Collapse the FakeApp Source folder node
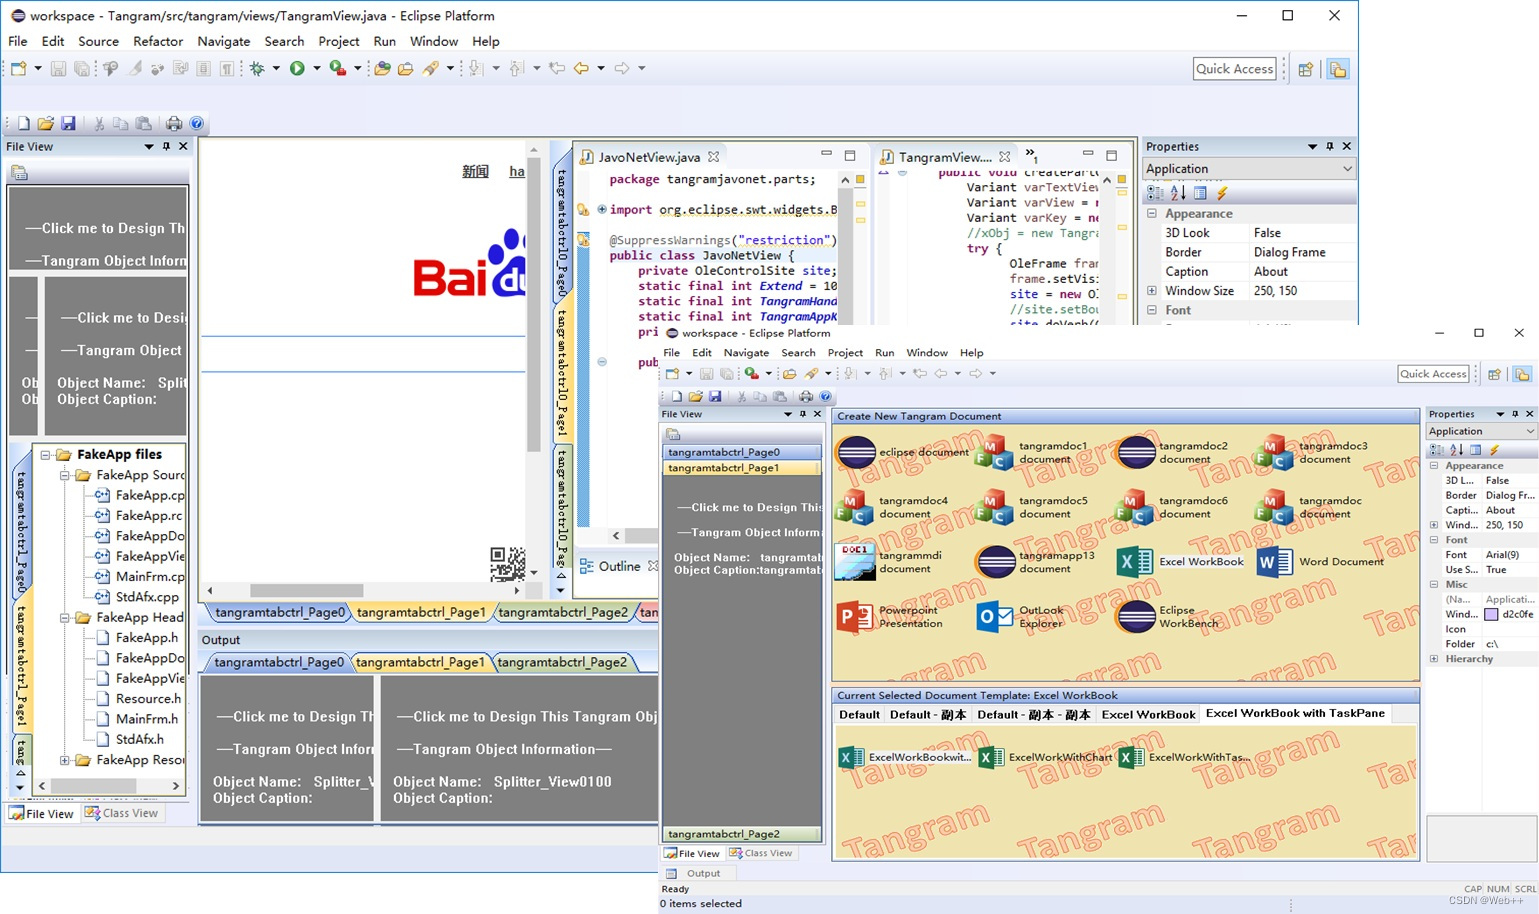This screenshot has width=1539, height=914. point(65,475)
